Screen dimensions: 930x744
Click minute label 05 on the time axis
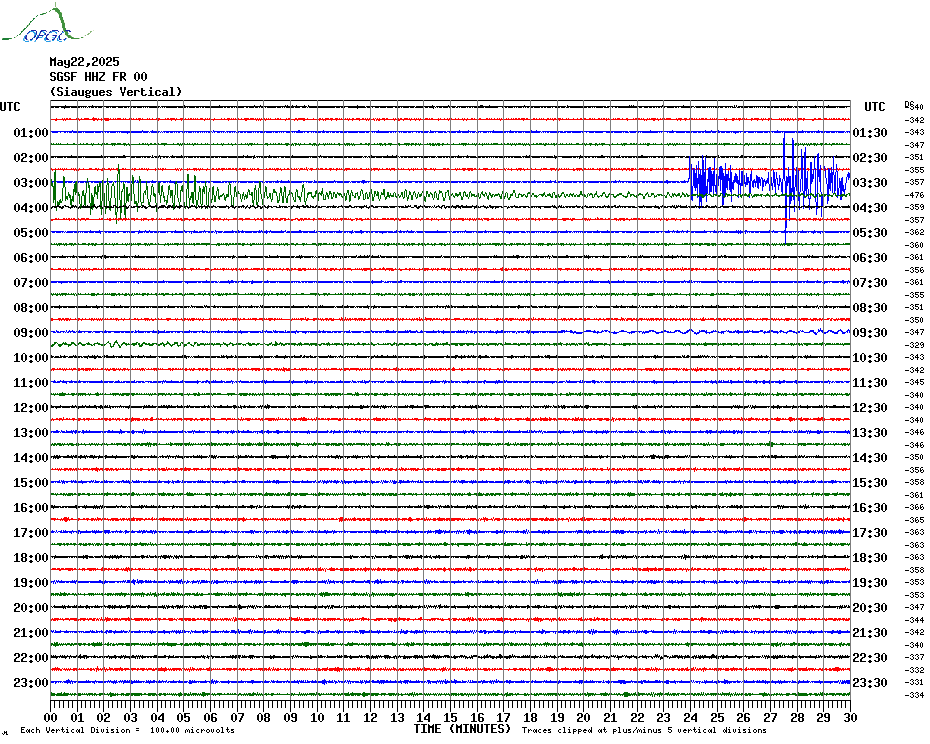(184, 717)
